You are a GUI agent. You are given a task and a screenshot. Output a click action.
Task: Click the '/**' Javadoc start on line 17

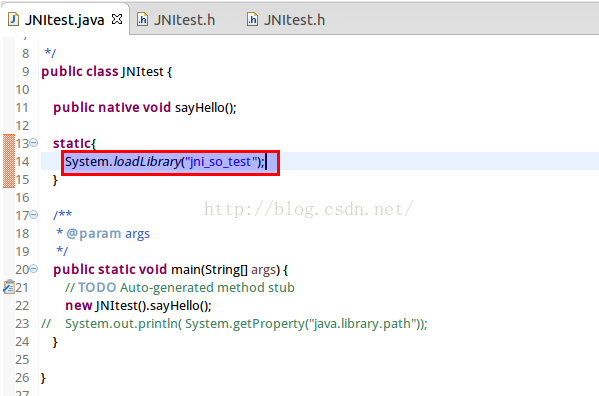[63, 215]
